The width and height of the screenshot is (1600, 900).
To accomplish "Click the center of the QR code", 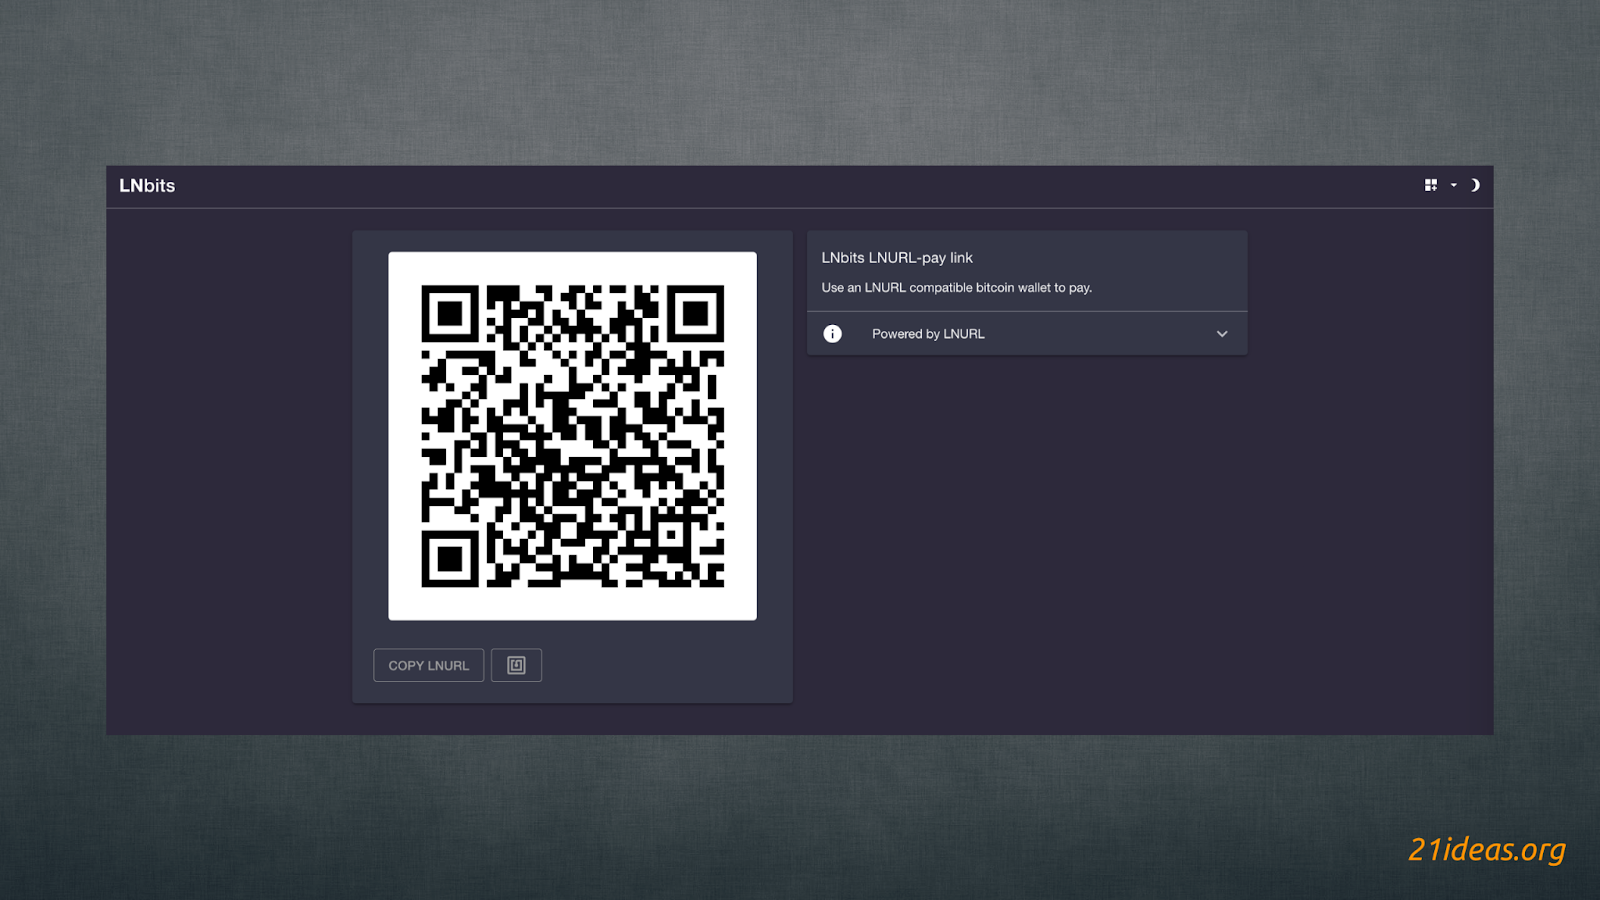I will (x=572, y=436).
